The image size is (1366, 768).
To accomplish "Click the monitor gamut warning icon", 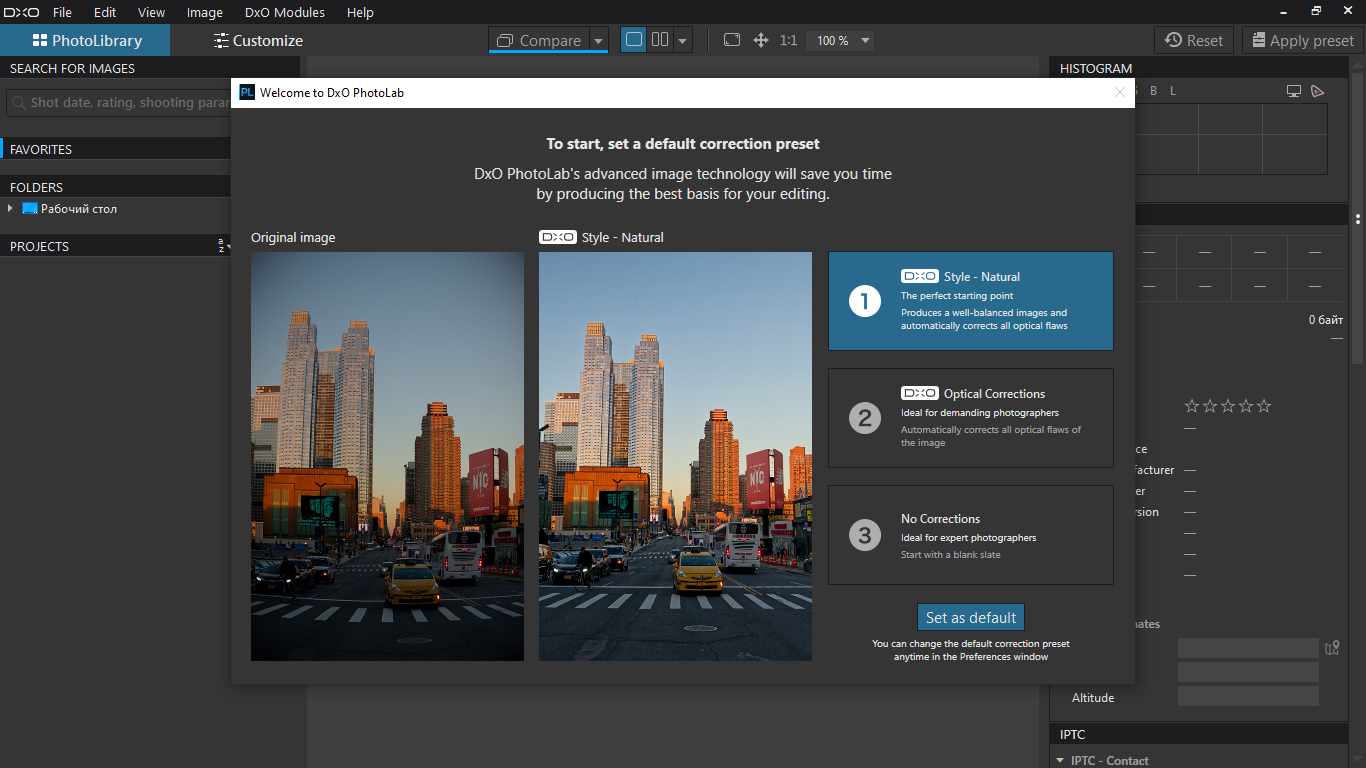I will pos(1293,91).
